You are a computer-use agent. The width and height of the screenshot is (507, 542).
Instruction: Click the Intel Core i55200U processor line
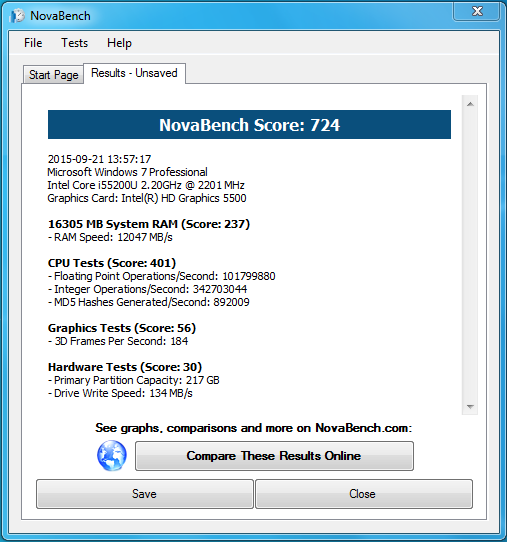146,185
